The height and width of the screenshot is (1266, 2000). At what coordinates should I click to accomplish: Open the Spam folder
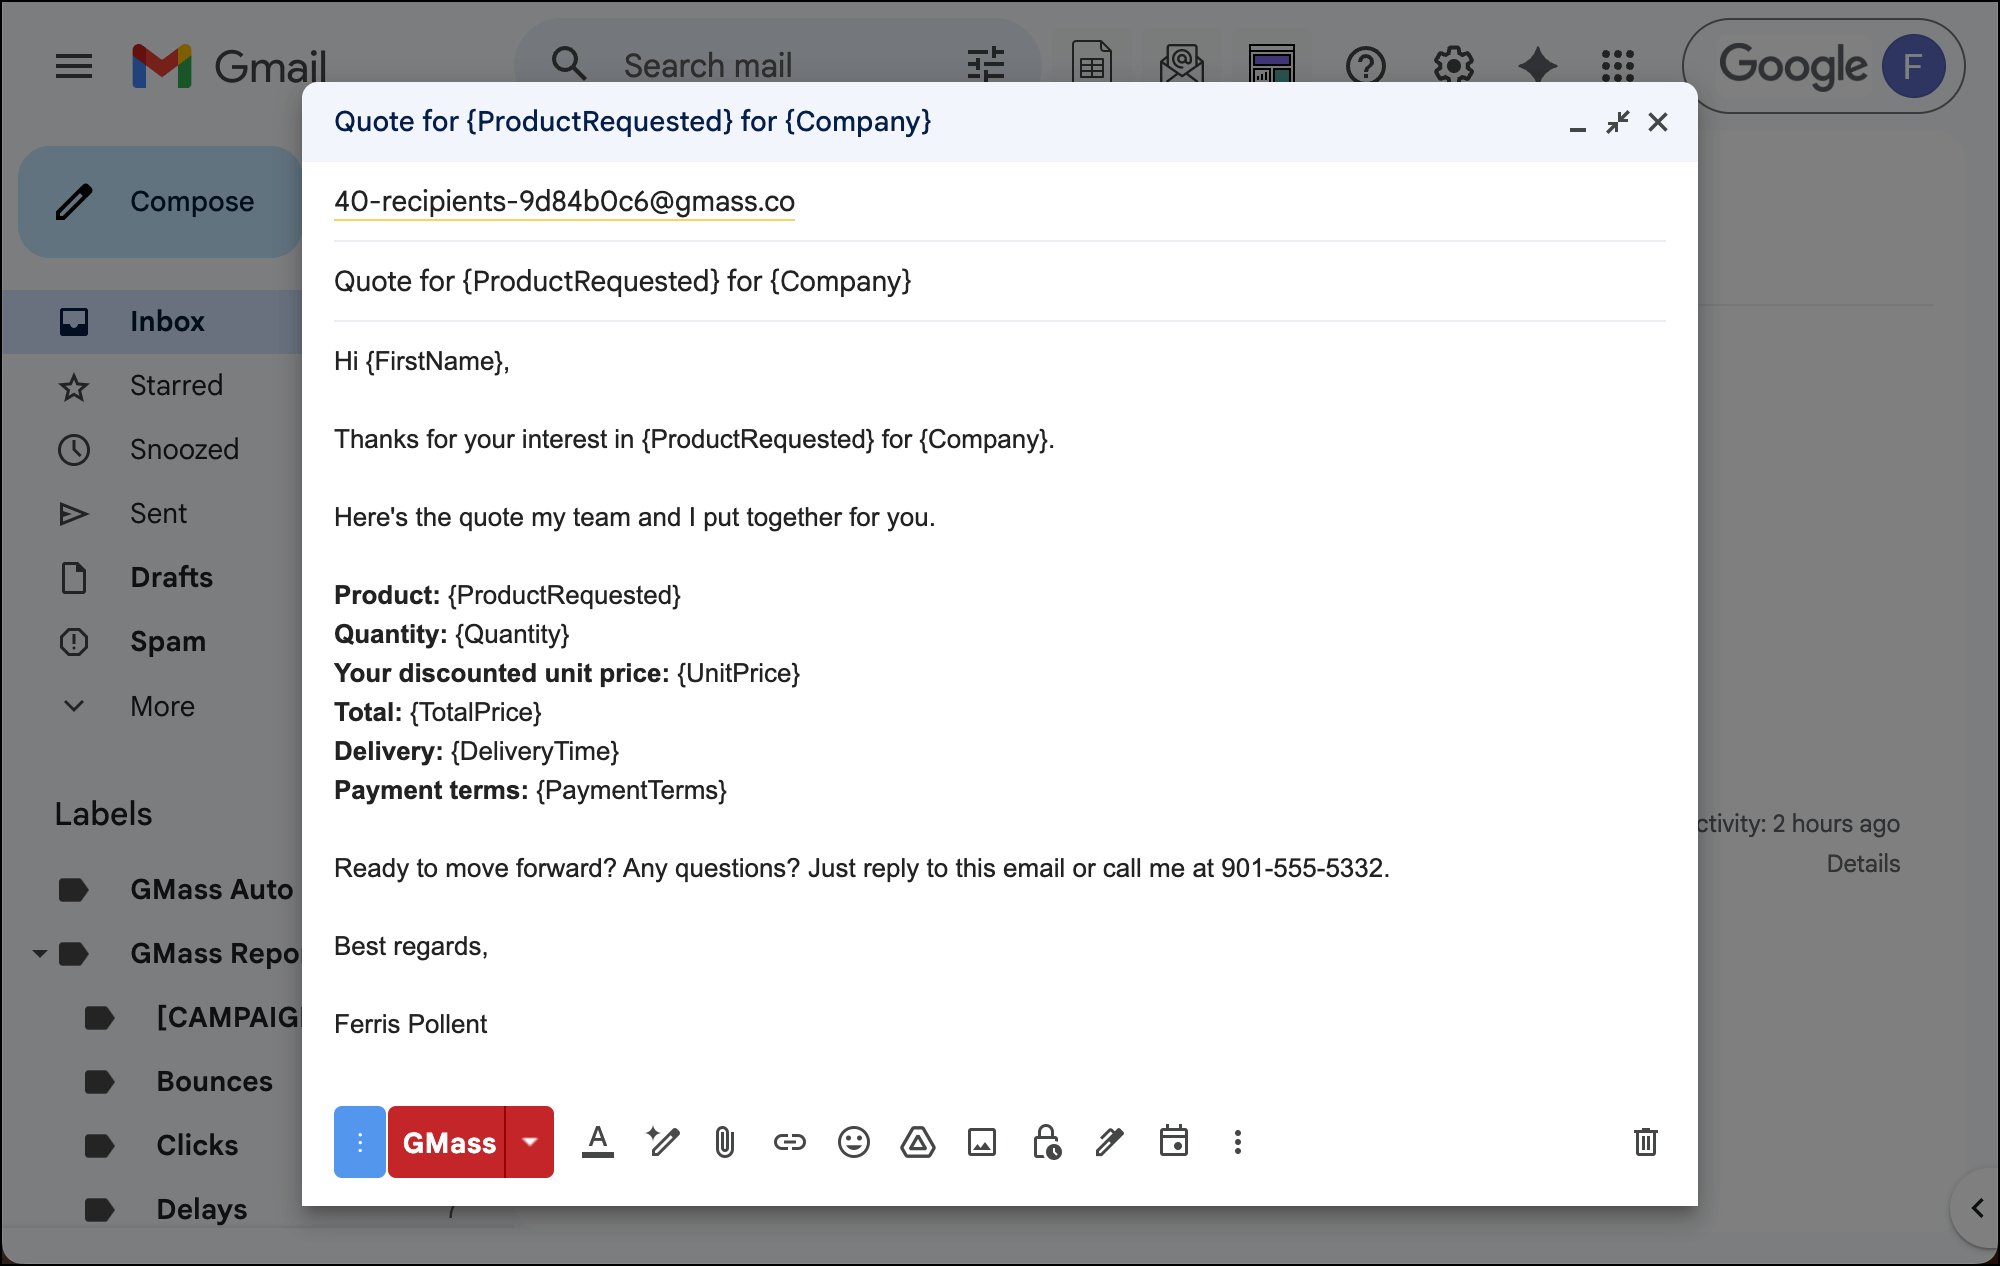pyautogui.click(x=168, y=641)
